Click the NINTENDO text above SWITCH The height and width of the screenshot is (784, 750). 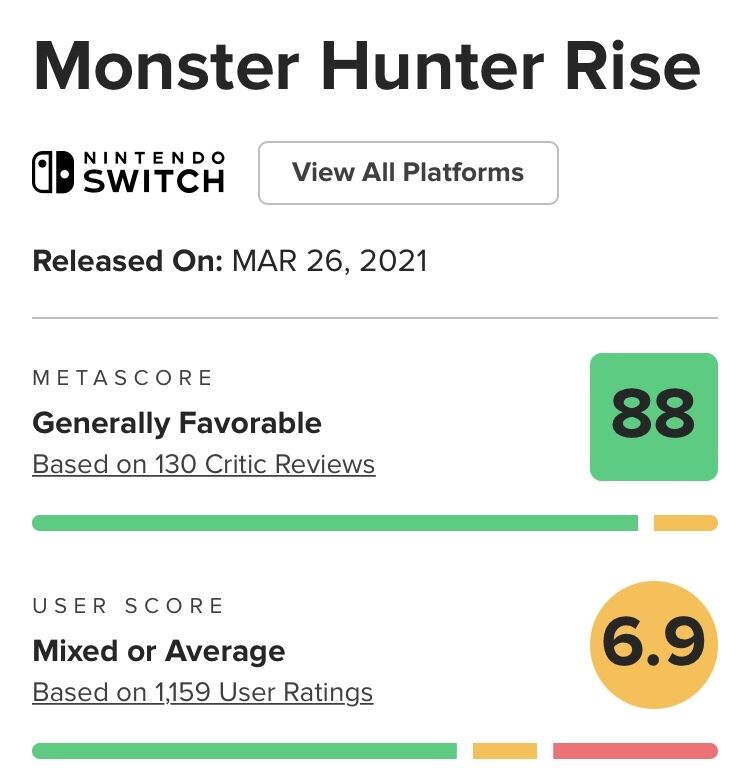pos(153,158)
